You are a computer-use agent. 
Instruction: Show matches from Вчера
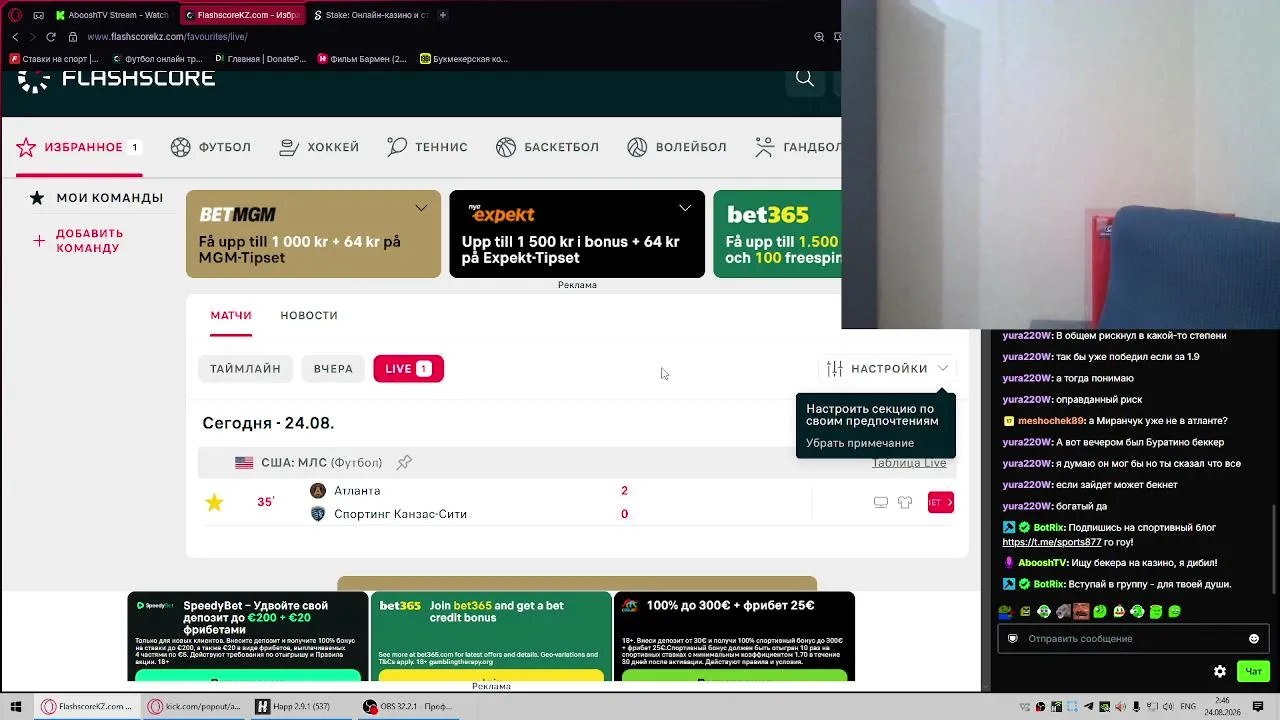(x=333, y=369)
